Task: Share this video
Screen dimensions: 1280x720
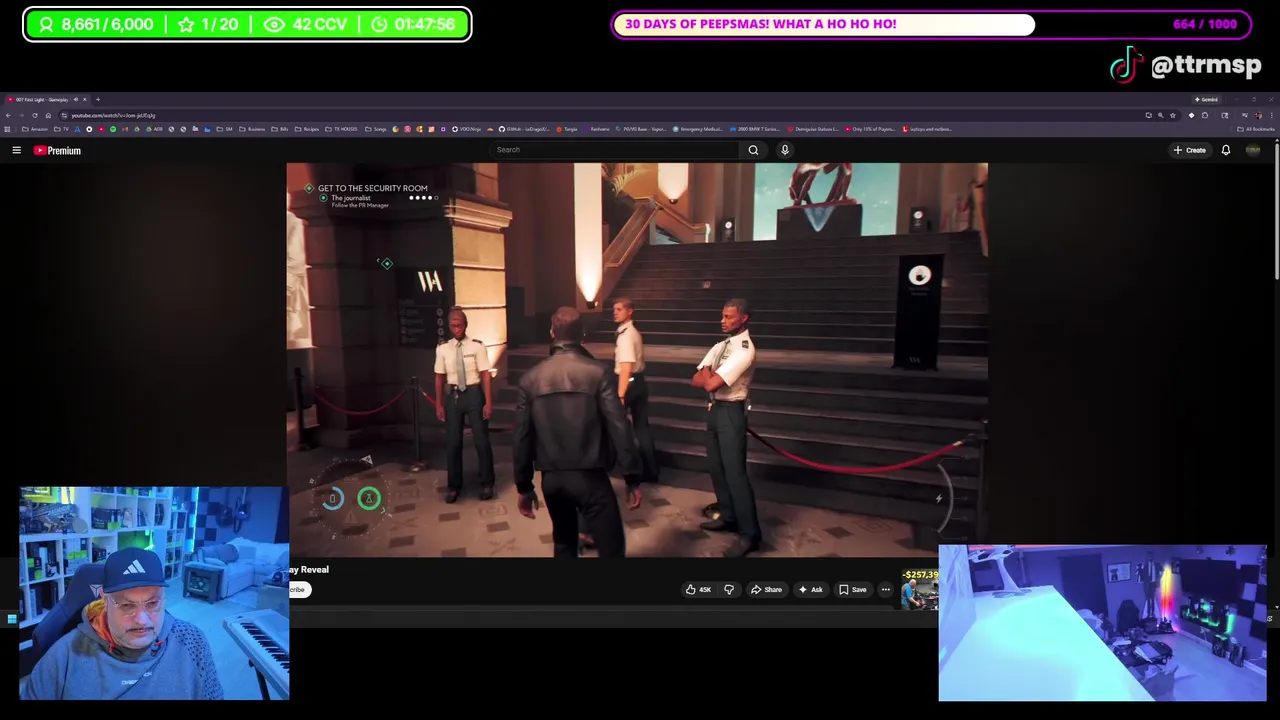Action: pyautogui.click(x=766, y=590)
